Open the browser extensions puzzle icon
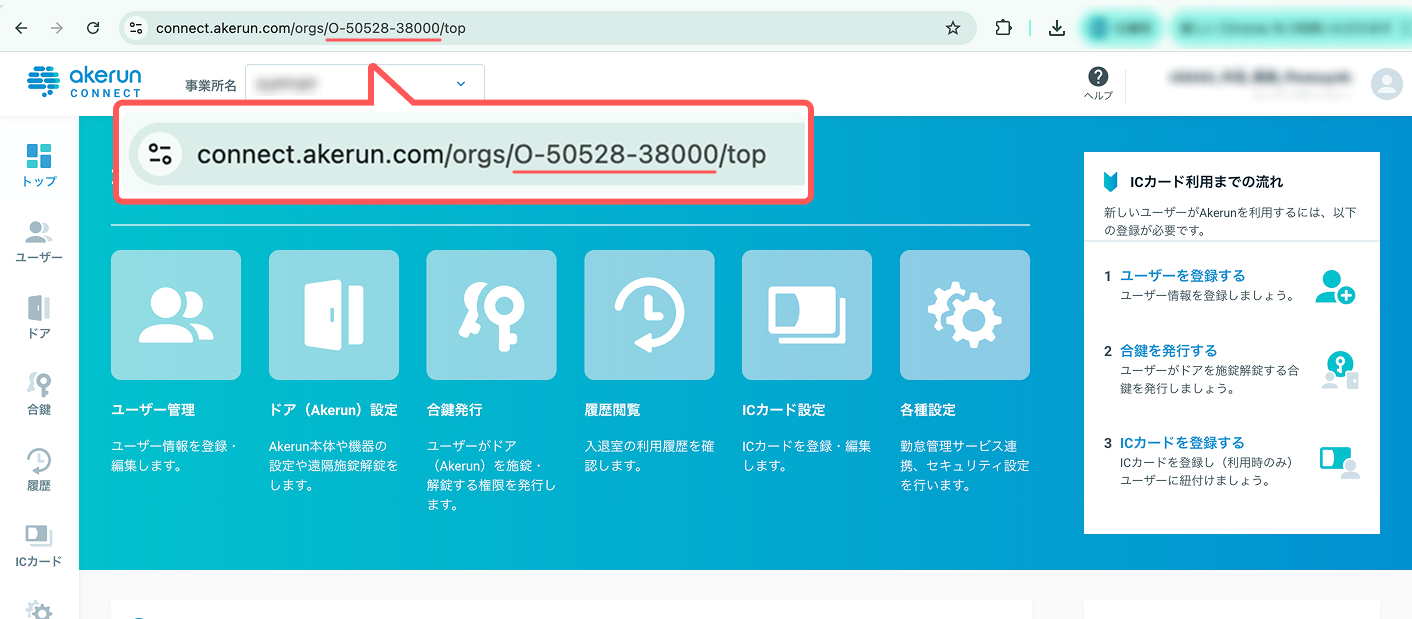 pos(1003,28)
